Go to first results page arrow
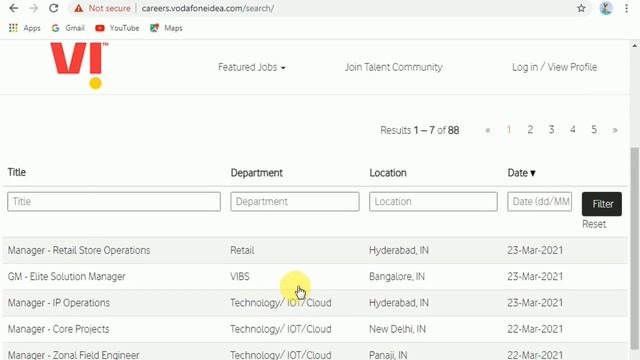Viewport: 640px width, 360px height. tap(488, 130)
